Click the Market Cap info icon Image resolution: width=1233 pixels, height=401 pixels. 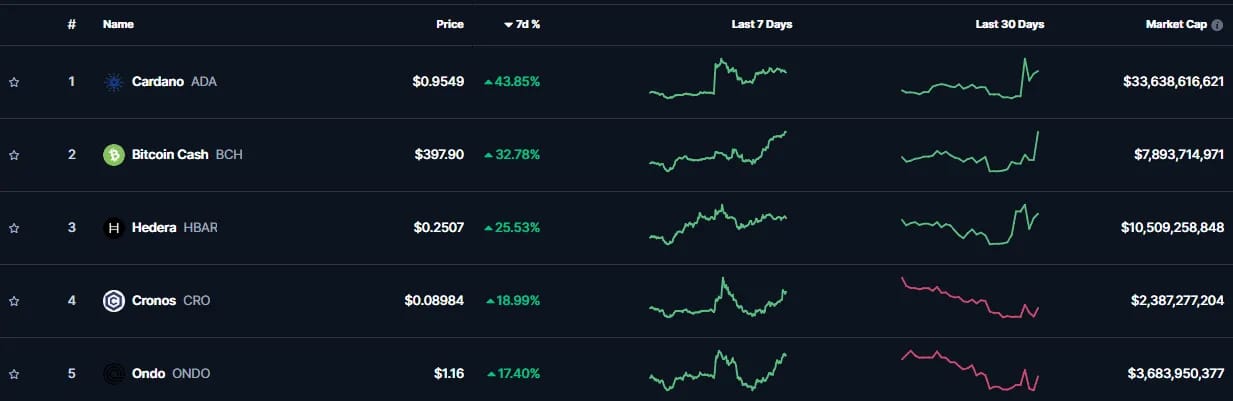[1217, 25]
